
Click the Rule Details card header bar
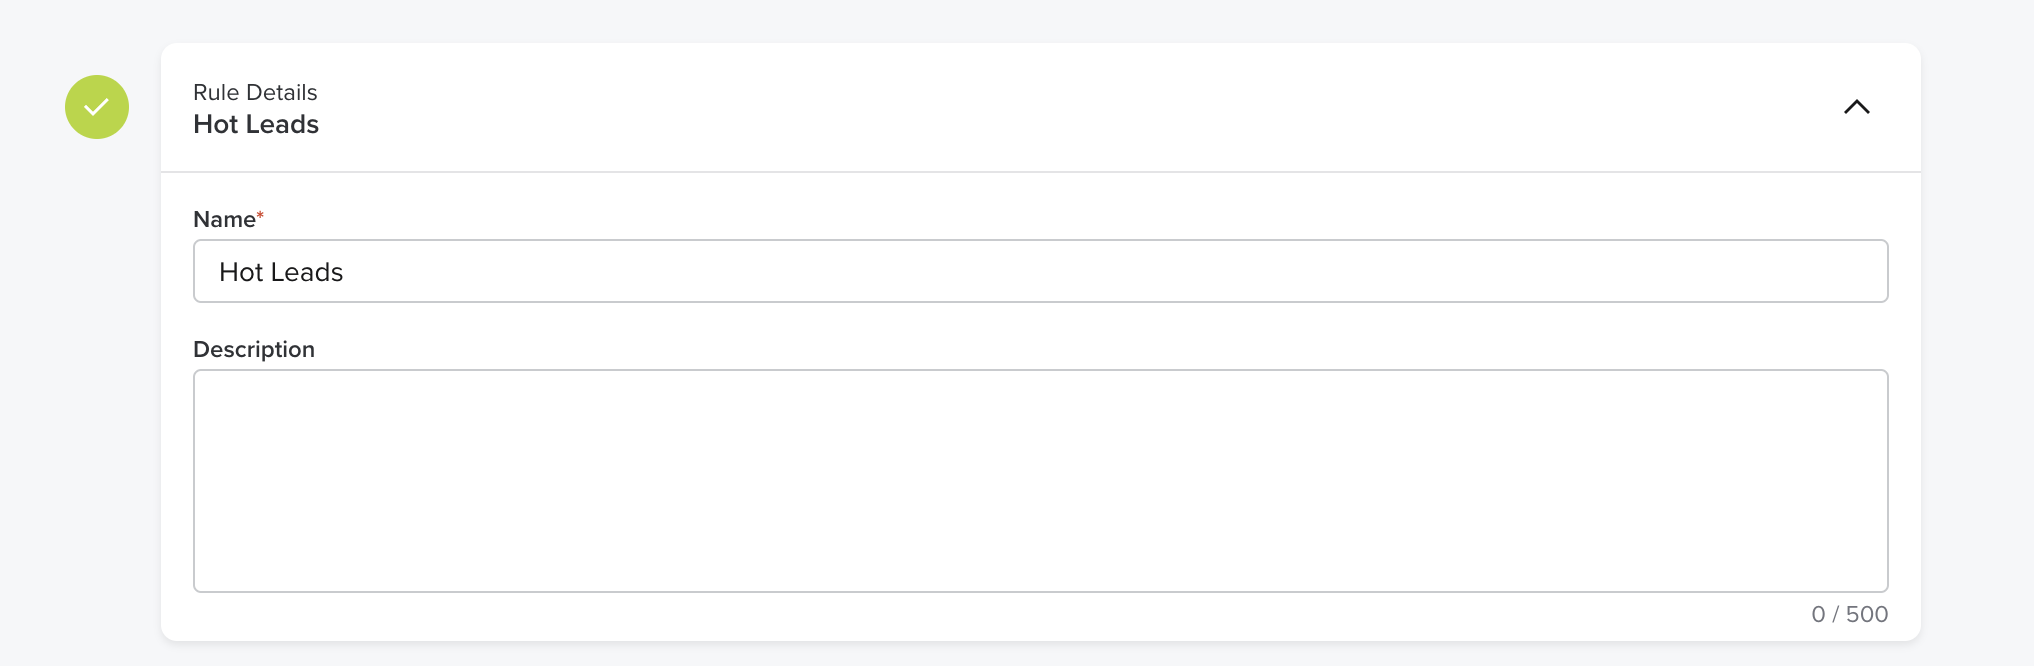pos(1040,107)
